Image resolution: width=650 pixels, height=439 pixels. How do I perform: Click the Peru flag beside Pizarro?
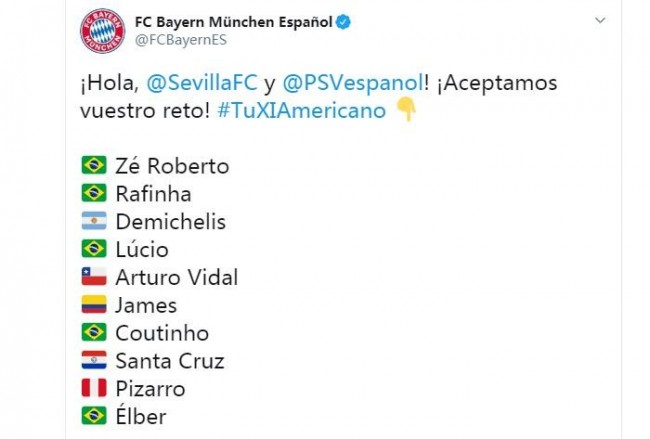(94, 388)
